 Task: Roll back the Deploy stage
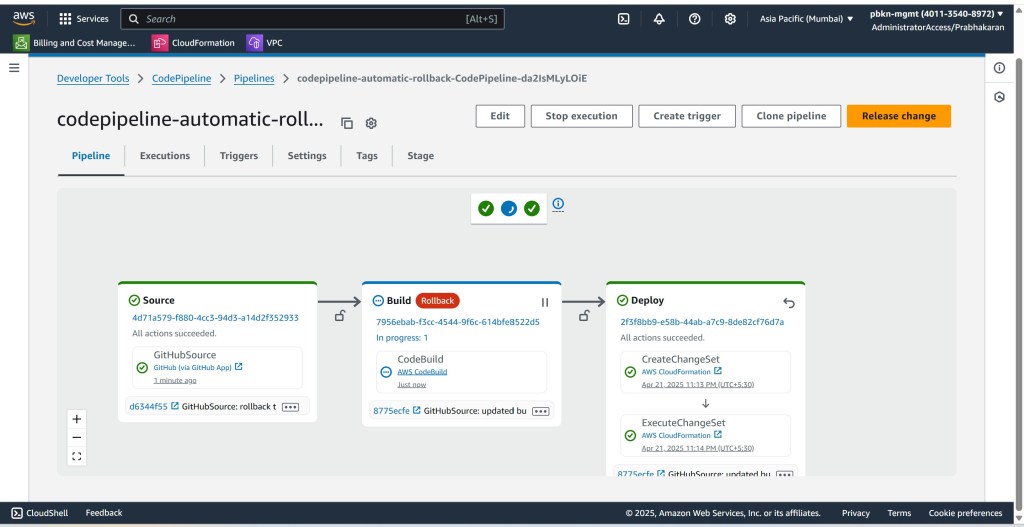click(788, 302)
